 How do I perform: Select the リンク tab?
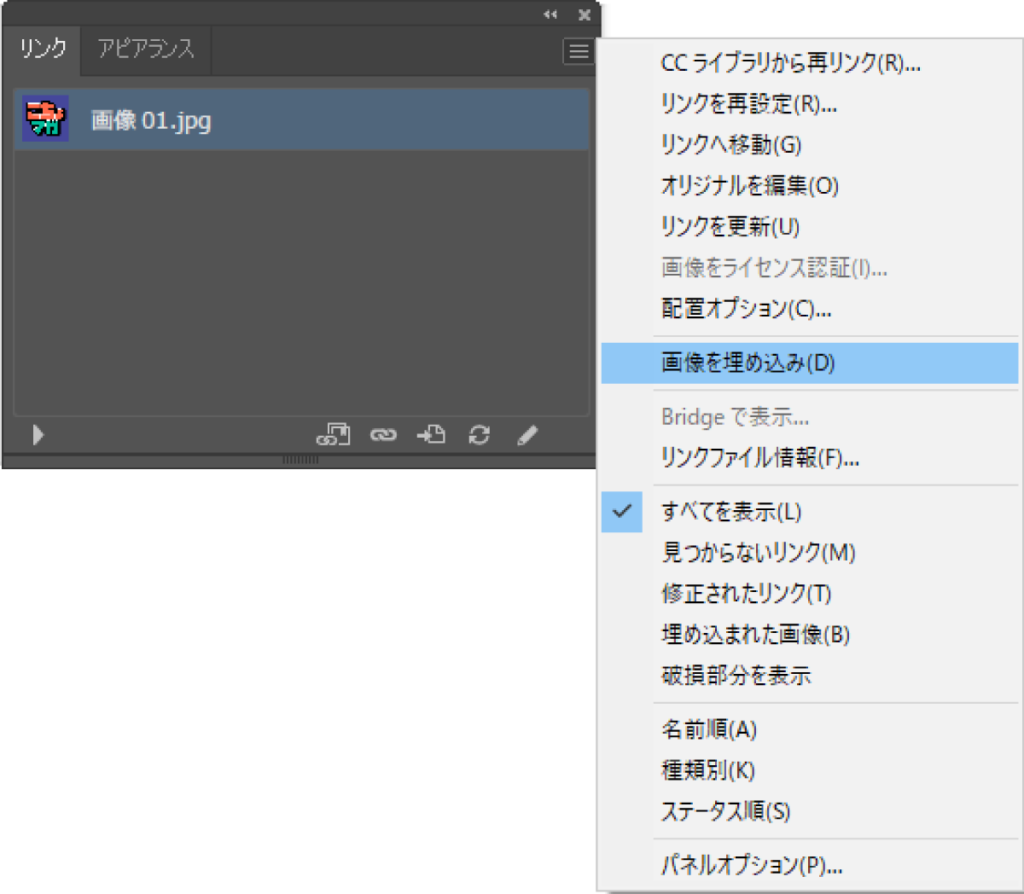[44, 49]
